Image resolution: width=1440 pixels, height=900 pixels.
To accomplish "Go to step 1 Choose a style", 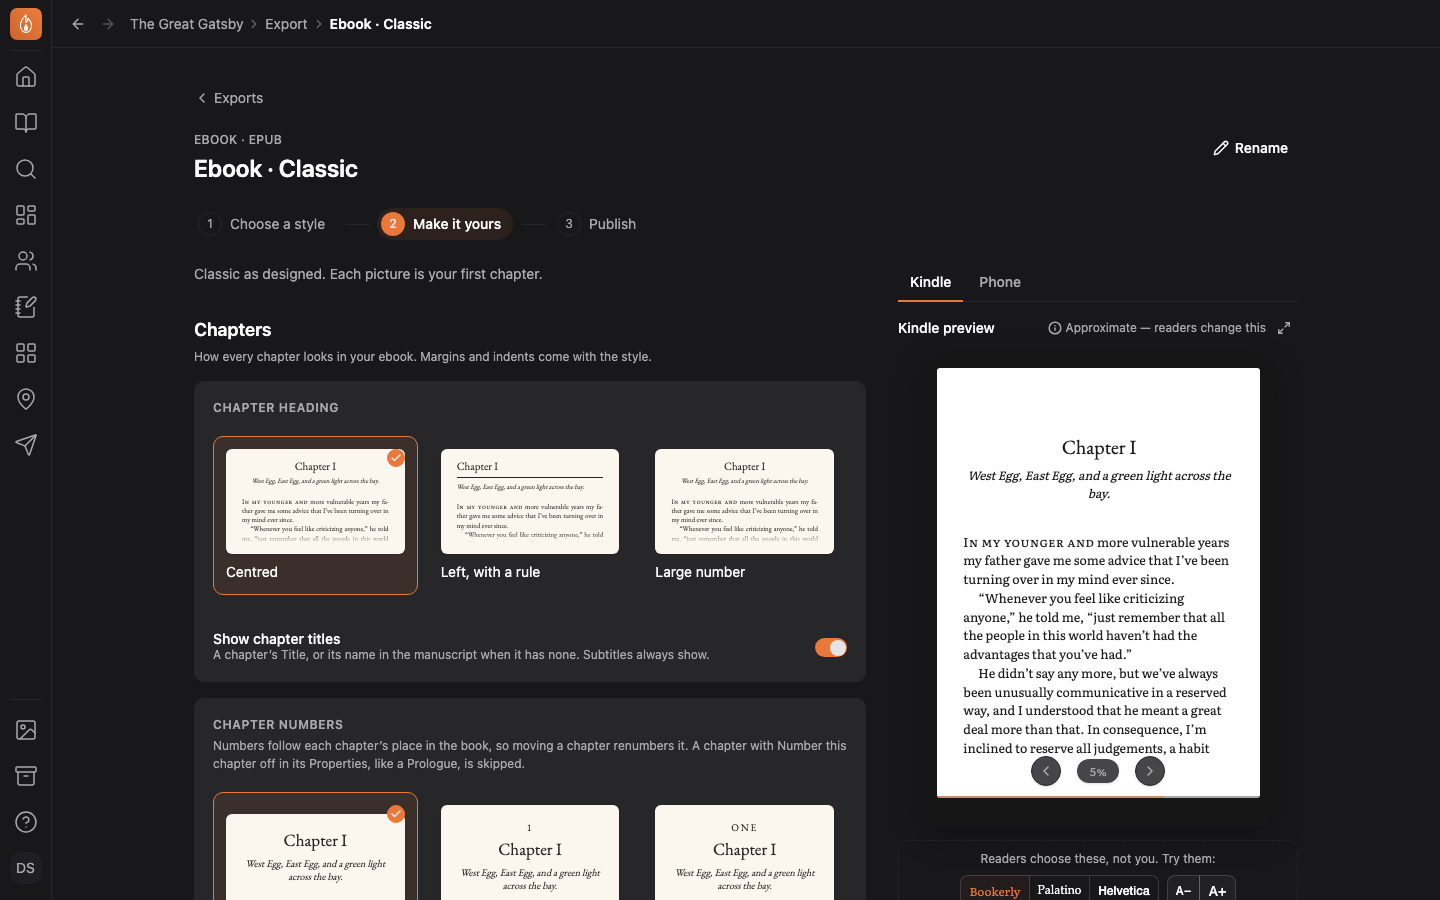I will point(264,224).
